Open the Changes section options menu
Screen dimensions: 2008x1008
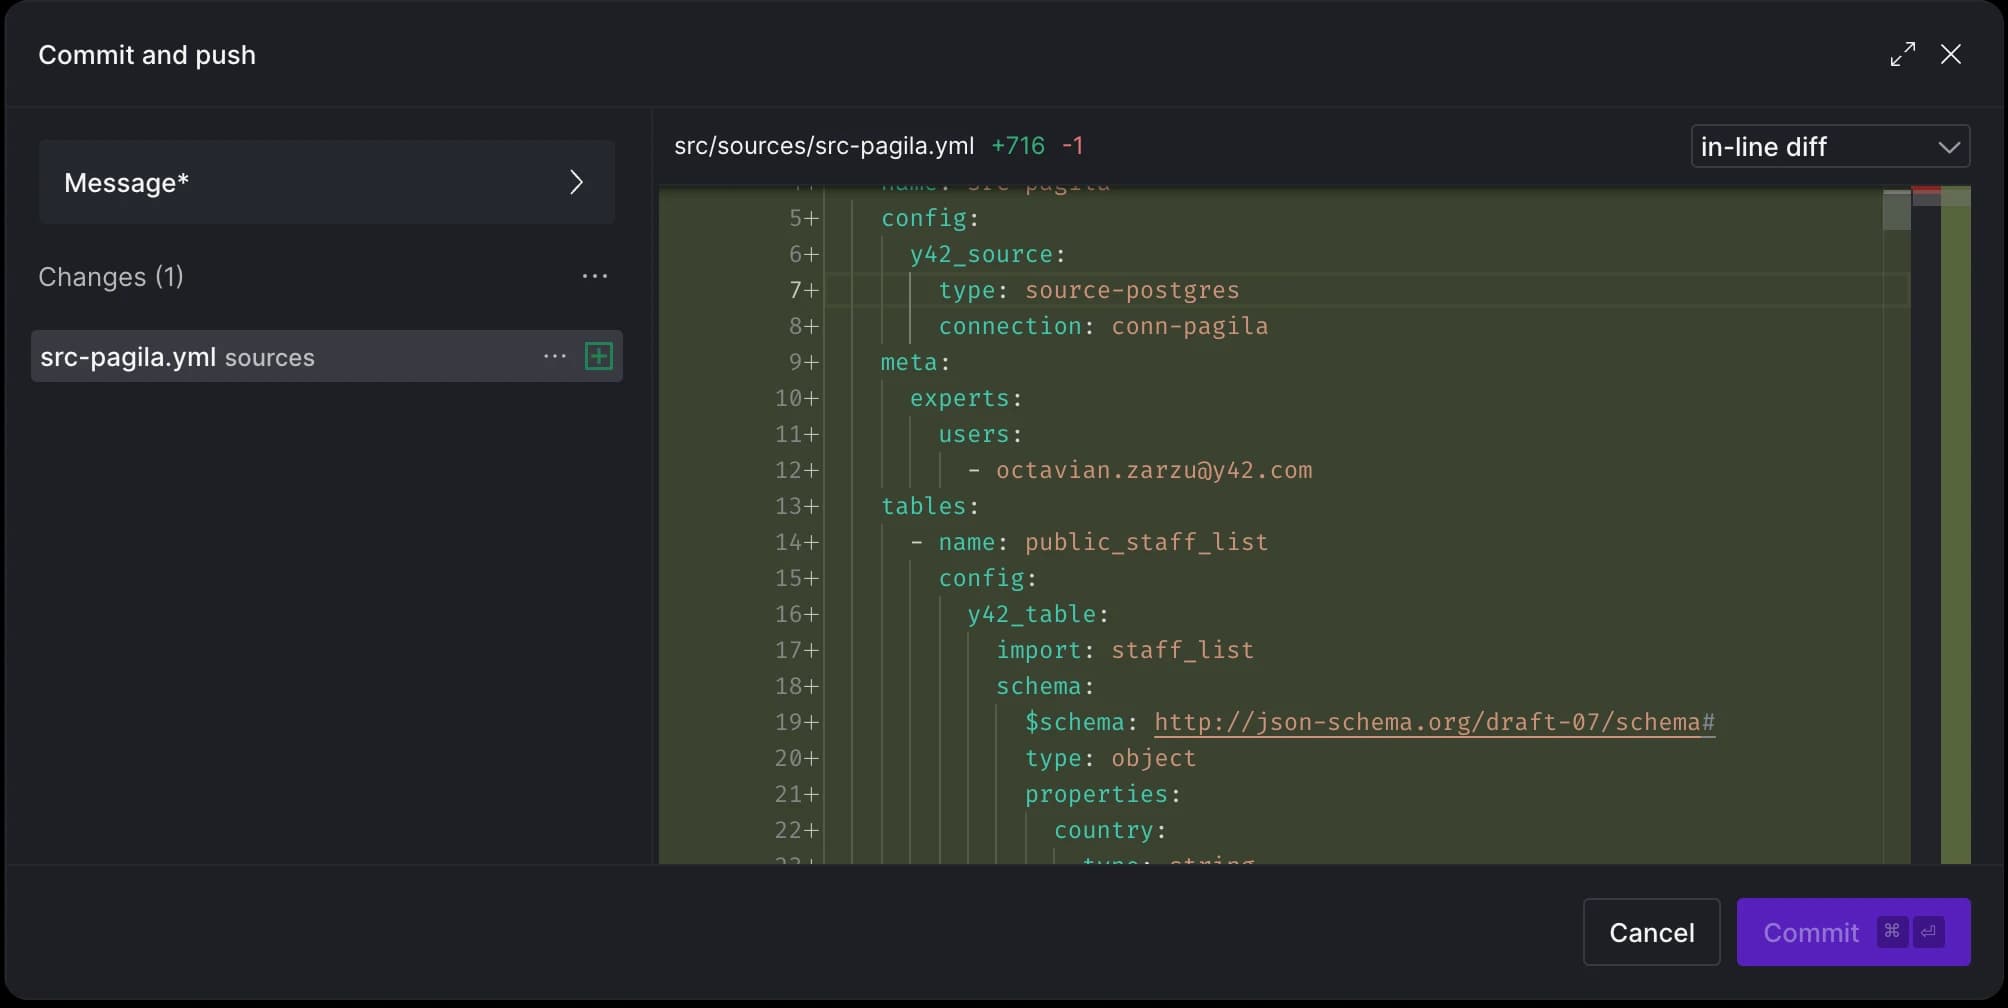click(594, 276)
